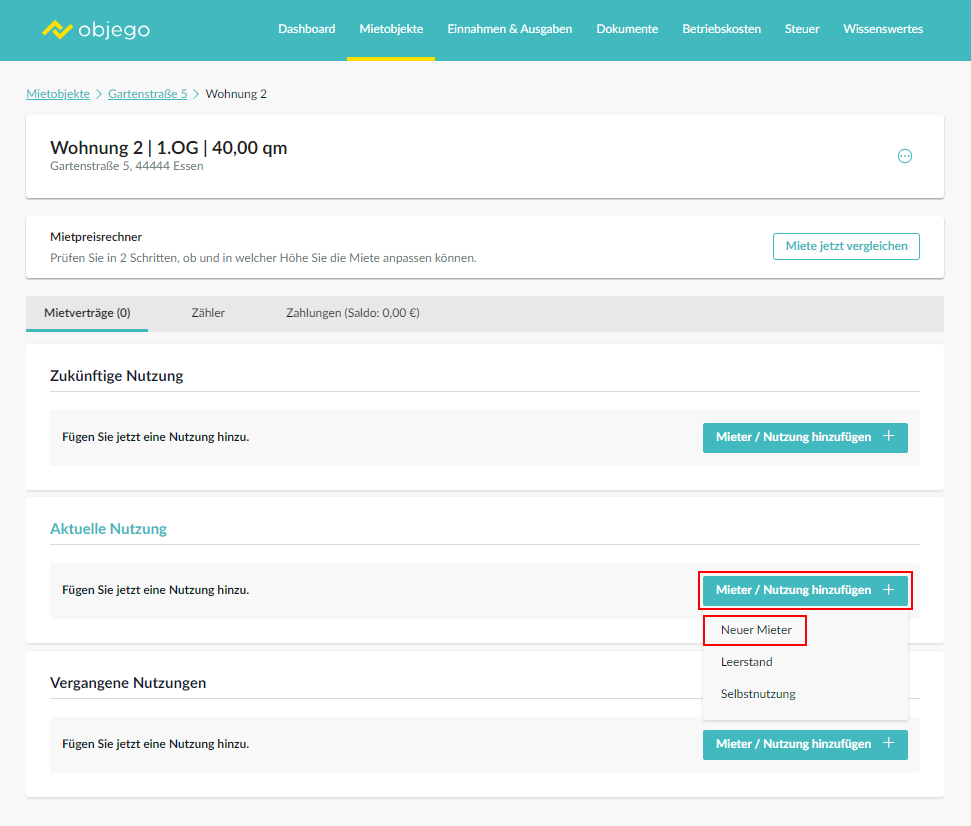Navigate to Betriebskosten
971x826 pixels.
721,29
